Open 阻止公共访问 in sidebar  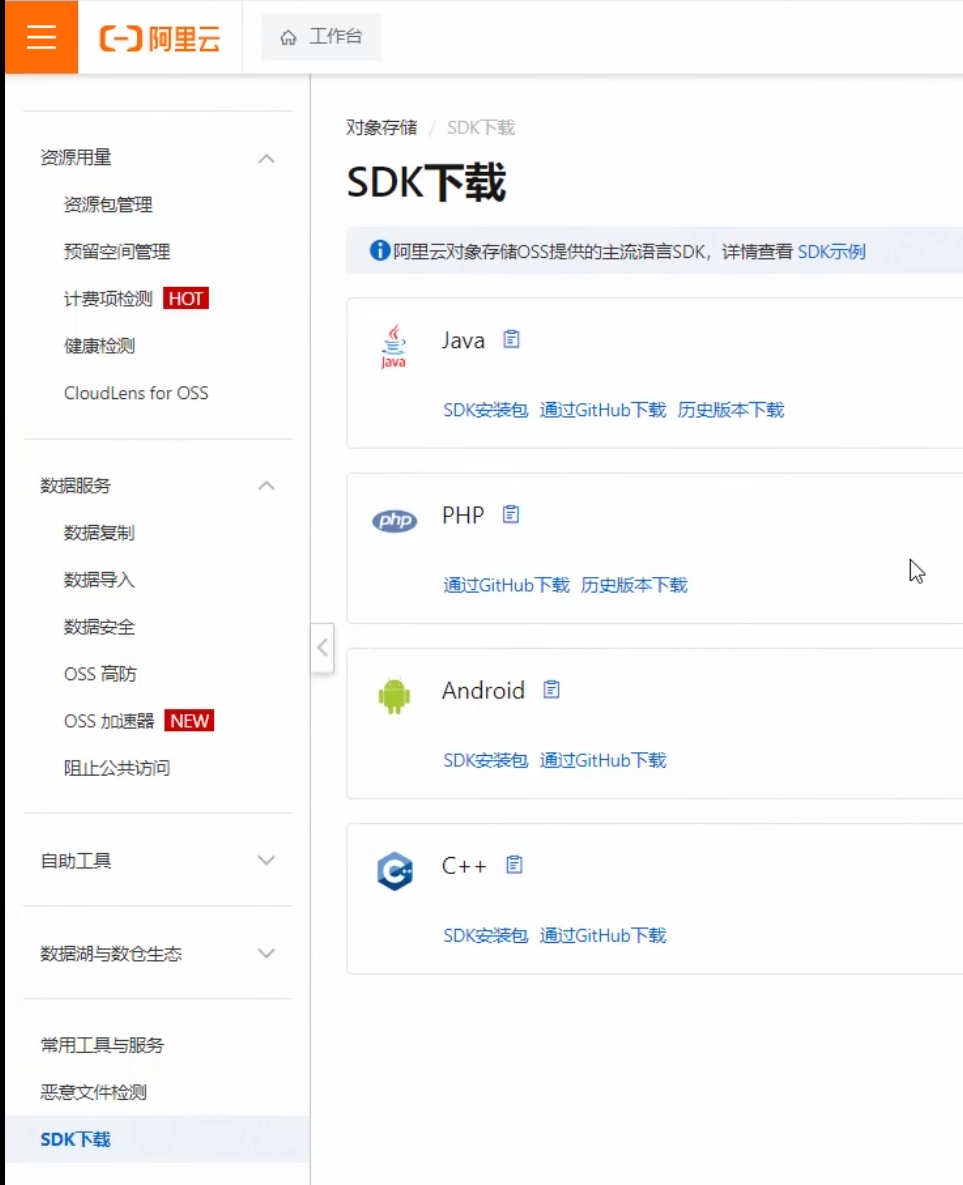tap(117, 768)
